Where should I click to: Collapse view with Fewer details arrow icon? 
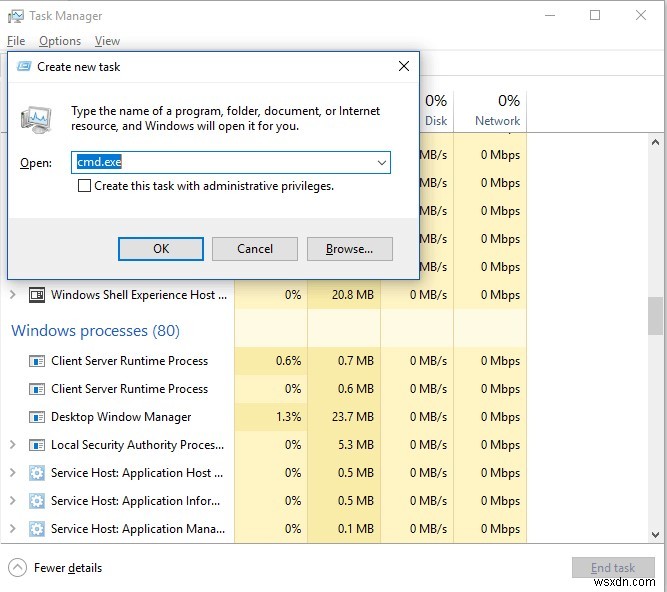pos(17,568)
